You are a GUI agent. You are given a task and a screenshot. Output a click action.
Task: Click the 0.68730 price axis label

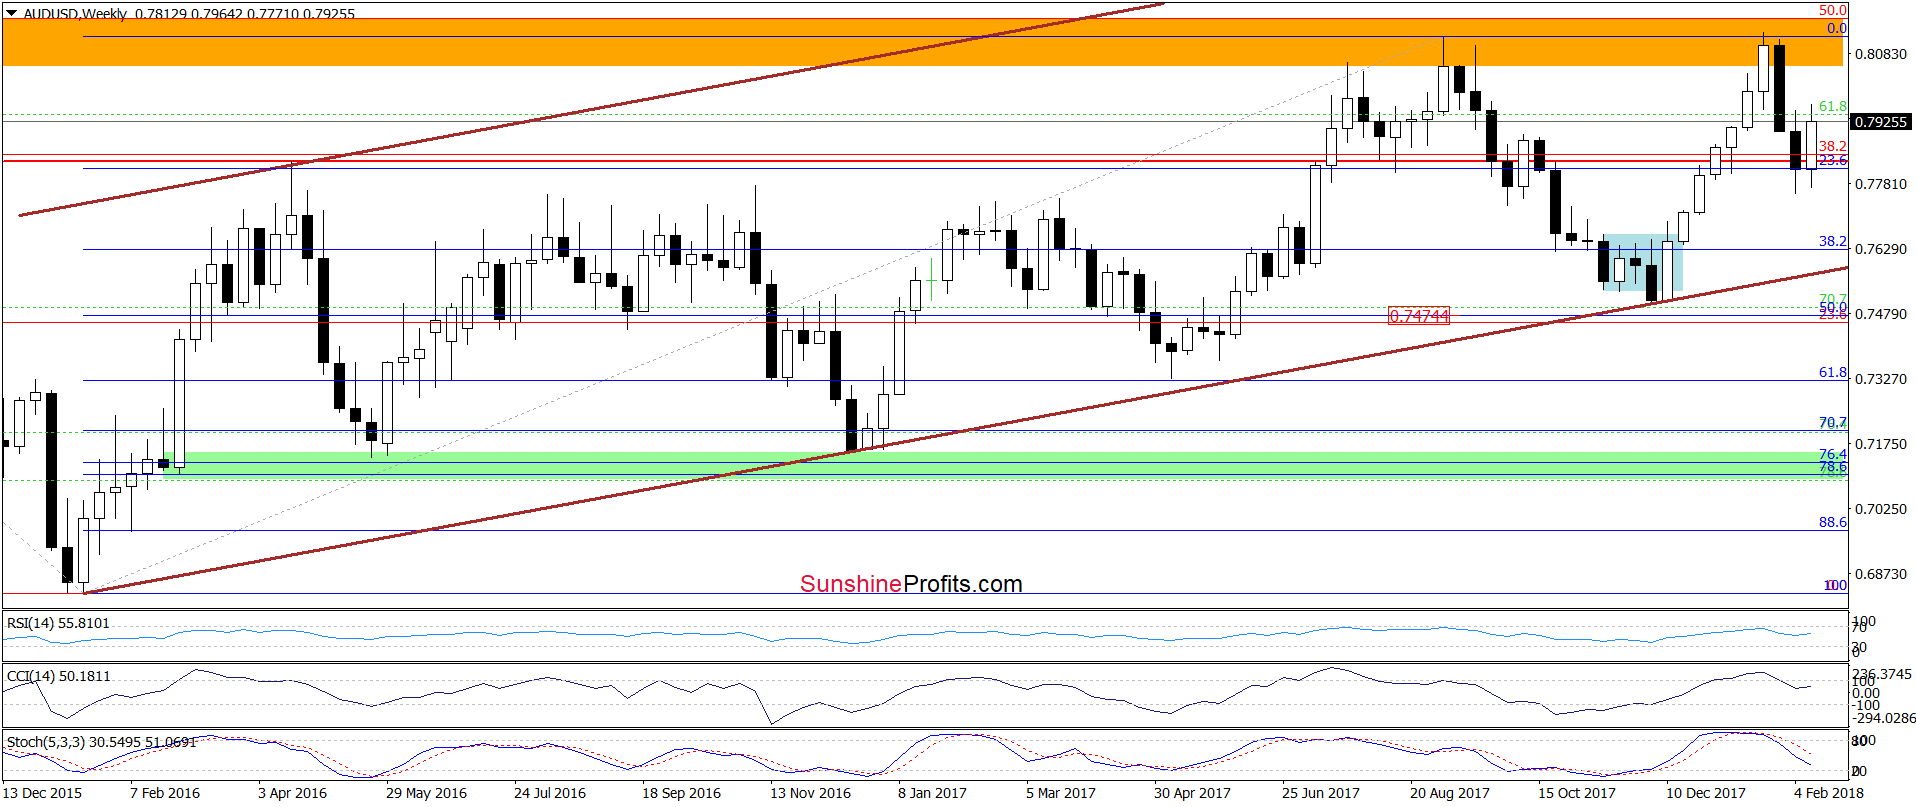[x=1881, y=574]
